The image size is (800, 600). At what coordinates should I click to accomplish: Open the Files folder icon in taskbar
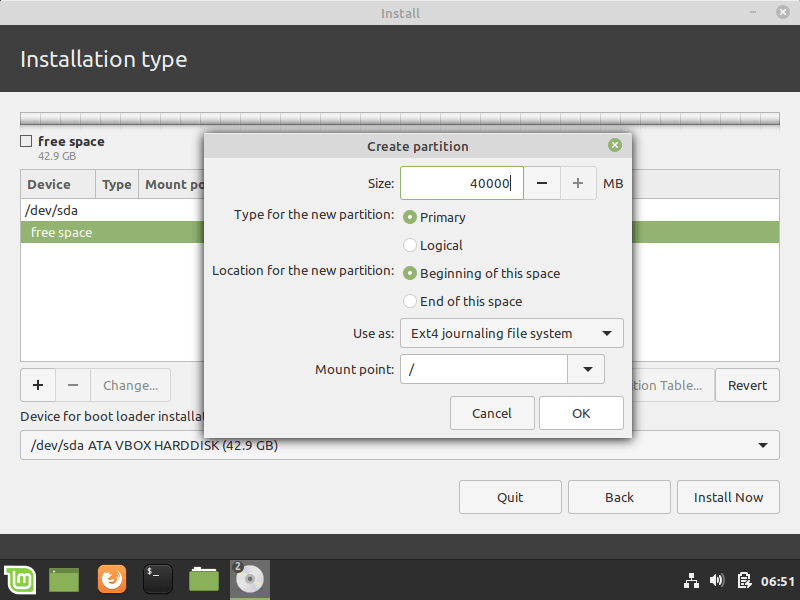click(x=204, y=580)
